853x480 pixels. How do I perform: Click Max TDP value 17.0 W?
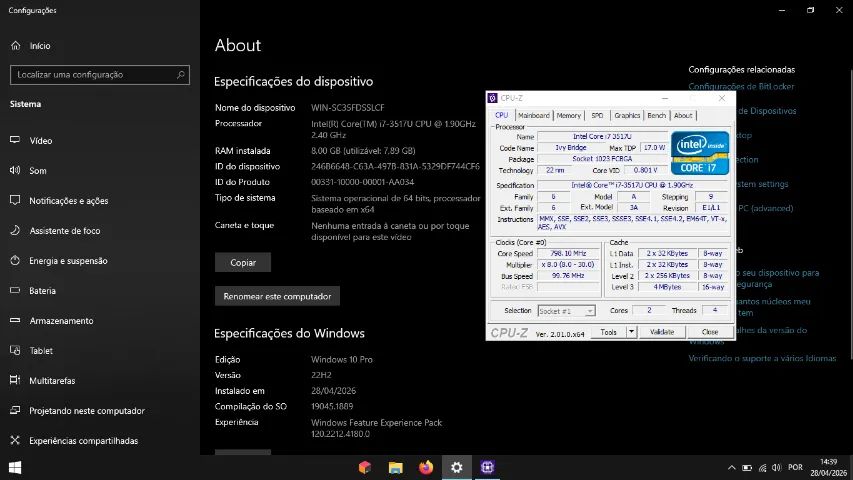pyautogui.click(x=654, y=147)
